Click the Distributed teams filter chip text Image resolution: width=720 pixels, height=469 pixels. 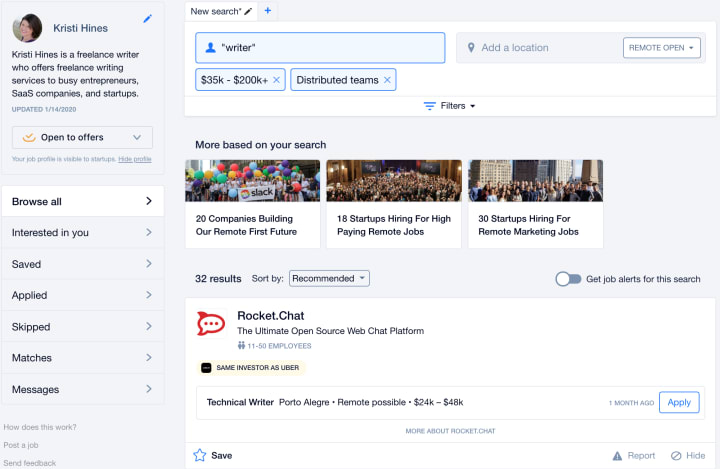(x=338, y=80)
